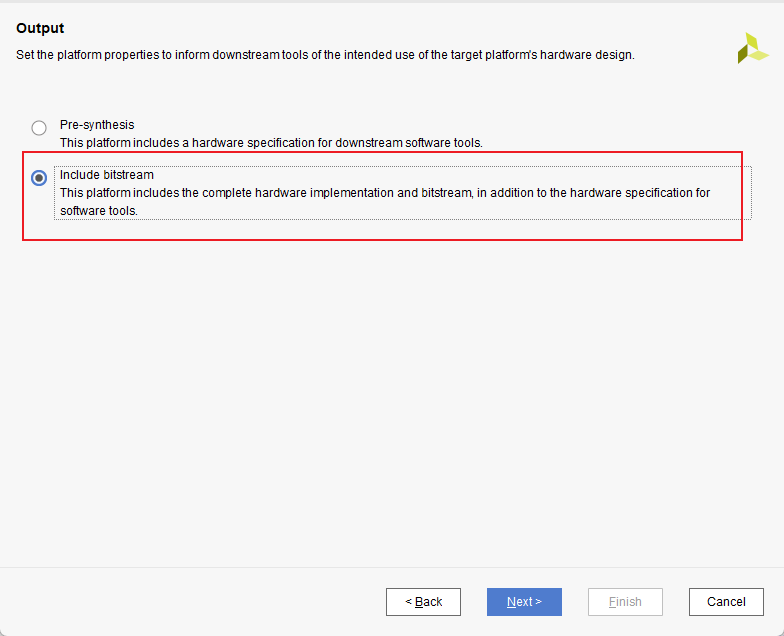Viewport: 784px width, 636px height.
Task: Cancel the export wizard
Action: tap(726, 602)
